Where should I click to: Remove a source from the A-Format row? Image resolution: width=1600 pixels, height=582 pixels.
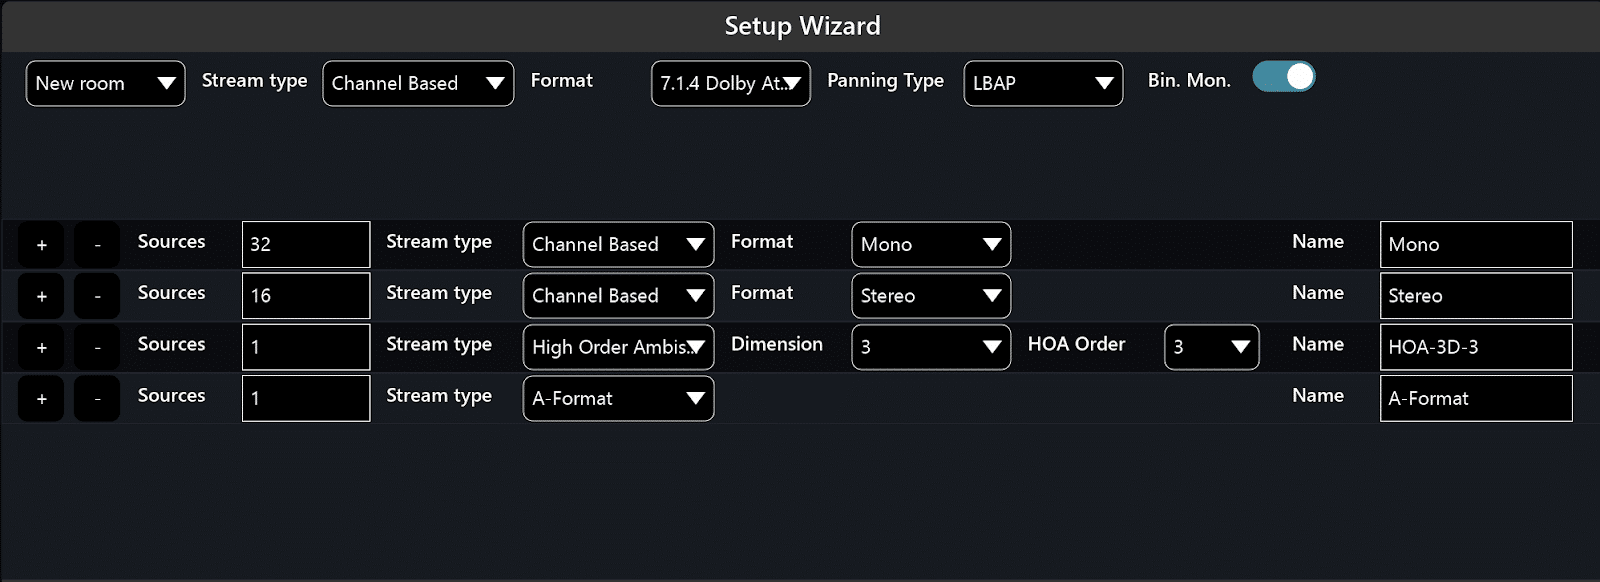point(96,398)
